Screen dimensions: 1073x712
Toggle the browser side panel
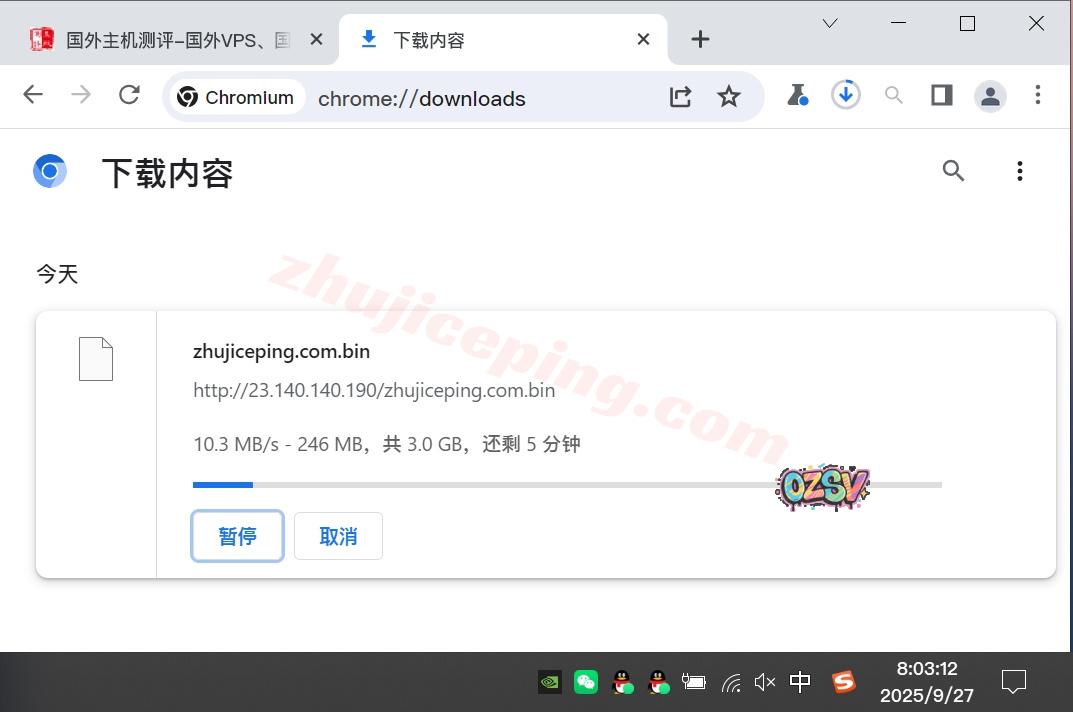pos(941,95)
